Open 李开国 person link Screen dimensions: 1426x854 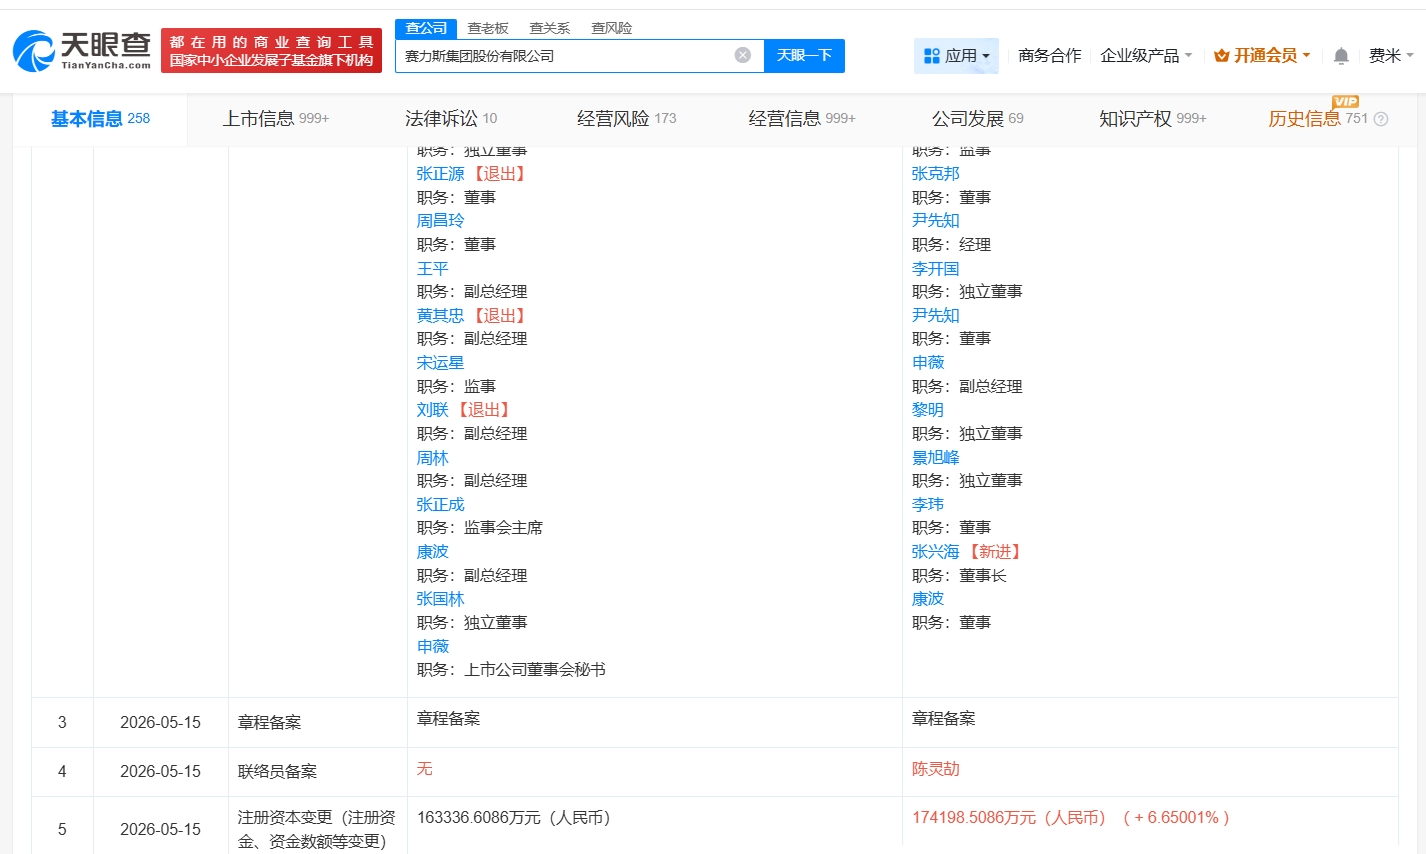click(x=935, y=269)
